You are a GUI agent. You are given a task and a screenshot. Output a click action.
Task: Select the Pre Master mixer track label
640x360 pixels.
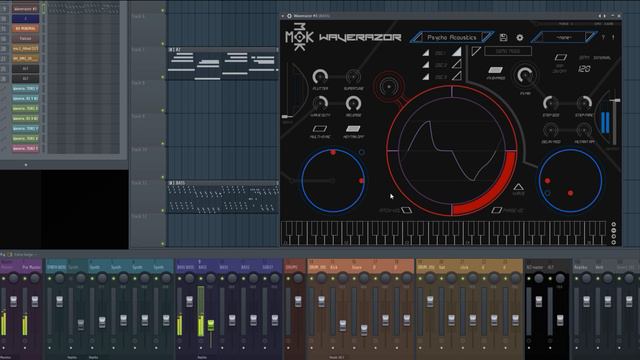coord(31,267)
